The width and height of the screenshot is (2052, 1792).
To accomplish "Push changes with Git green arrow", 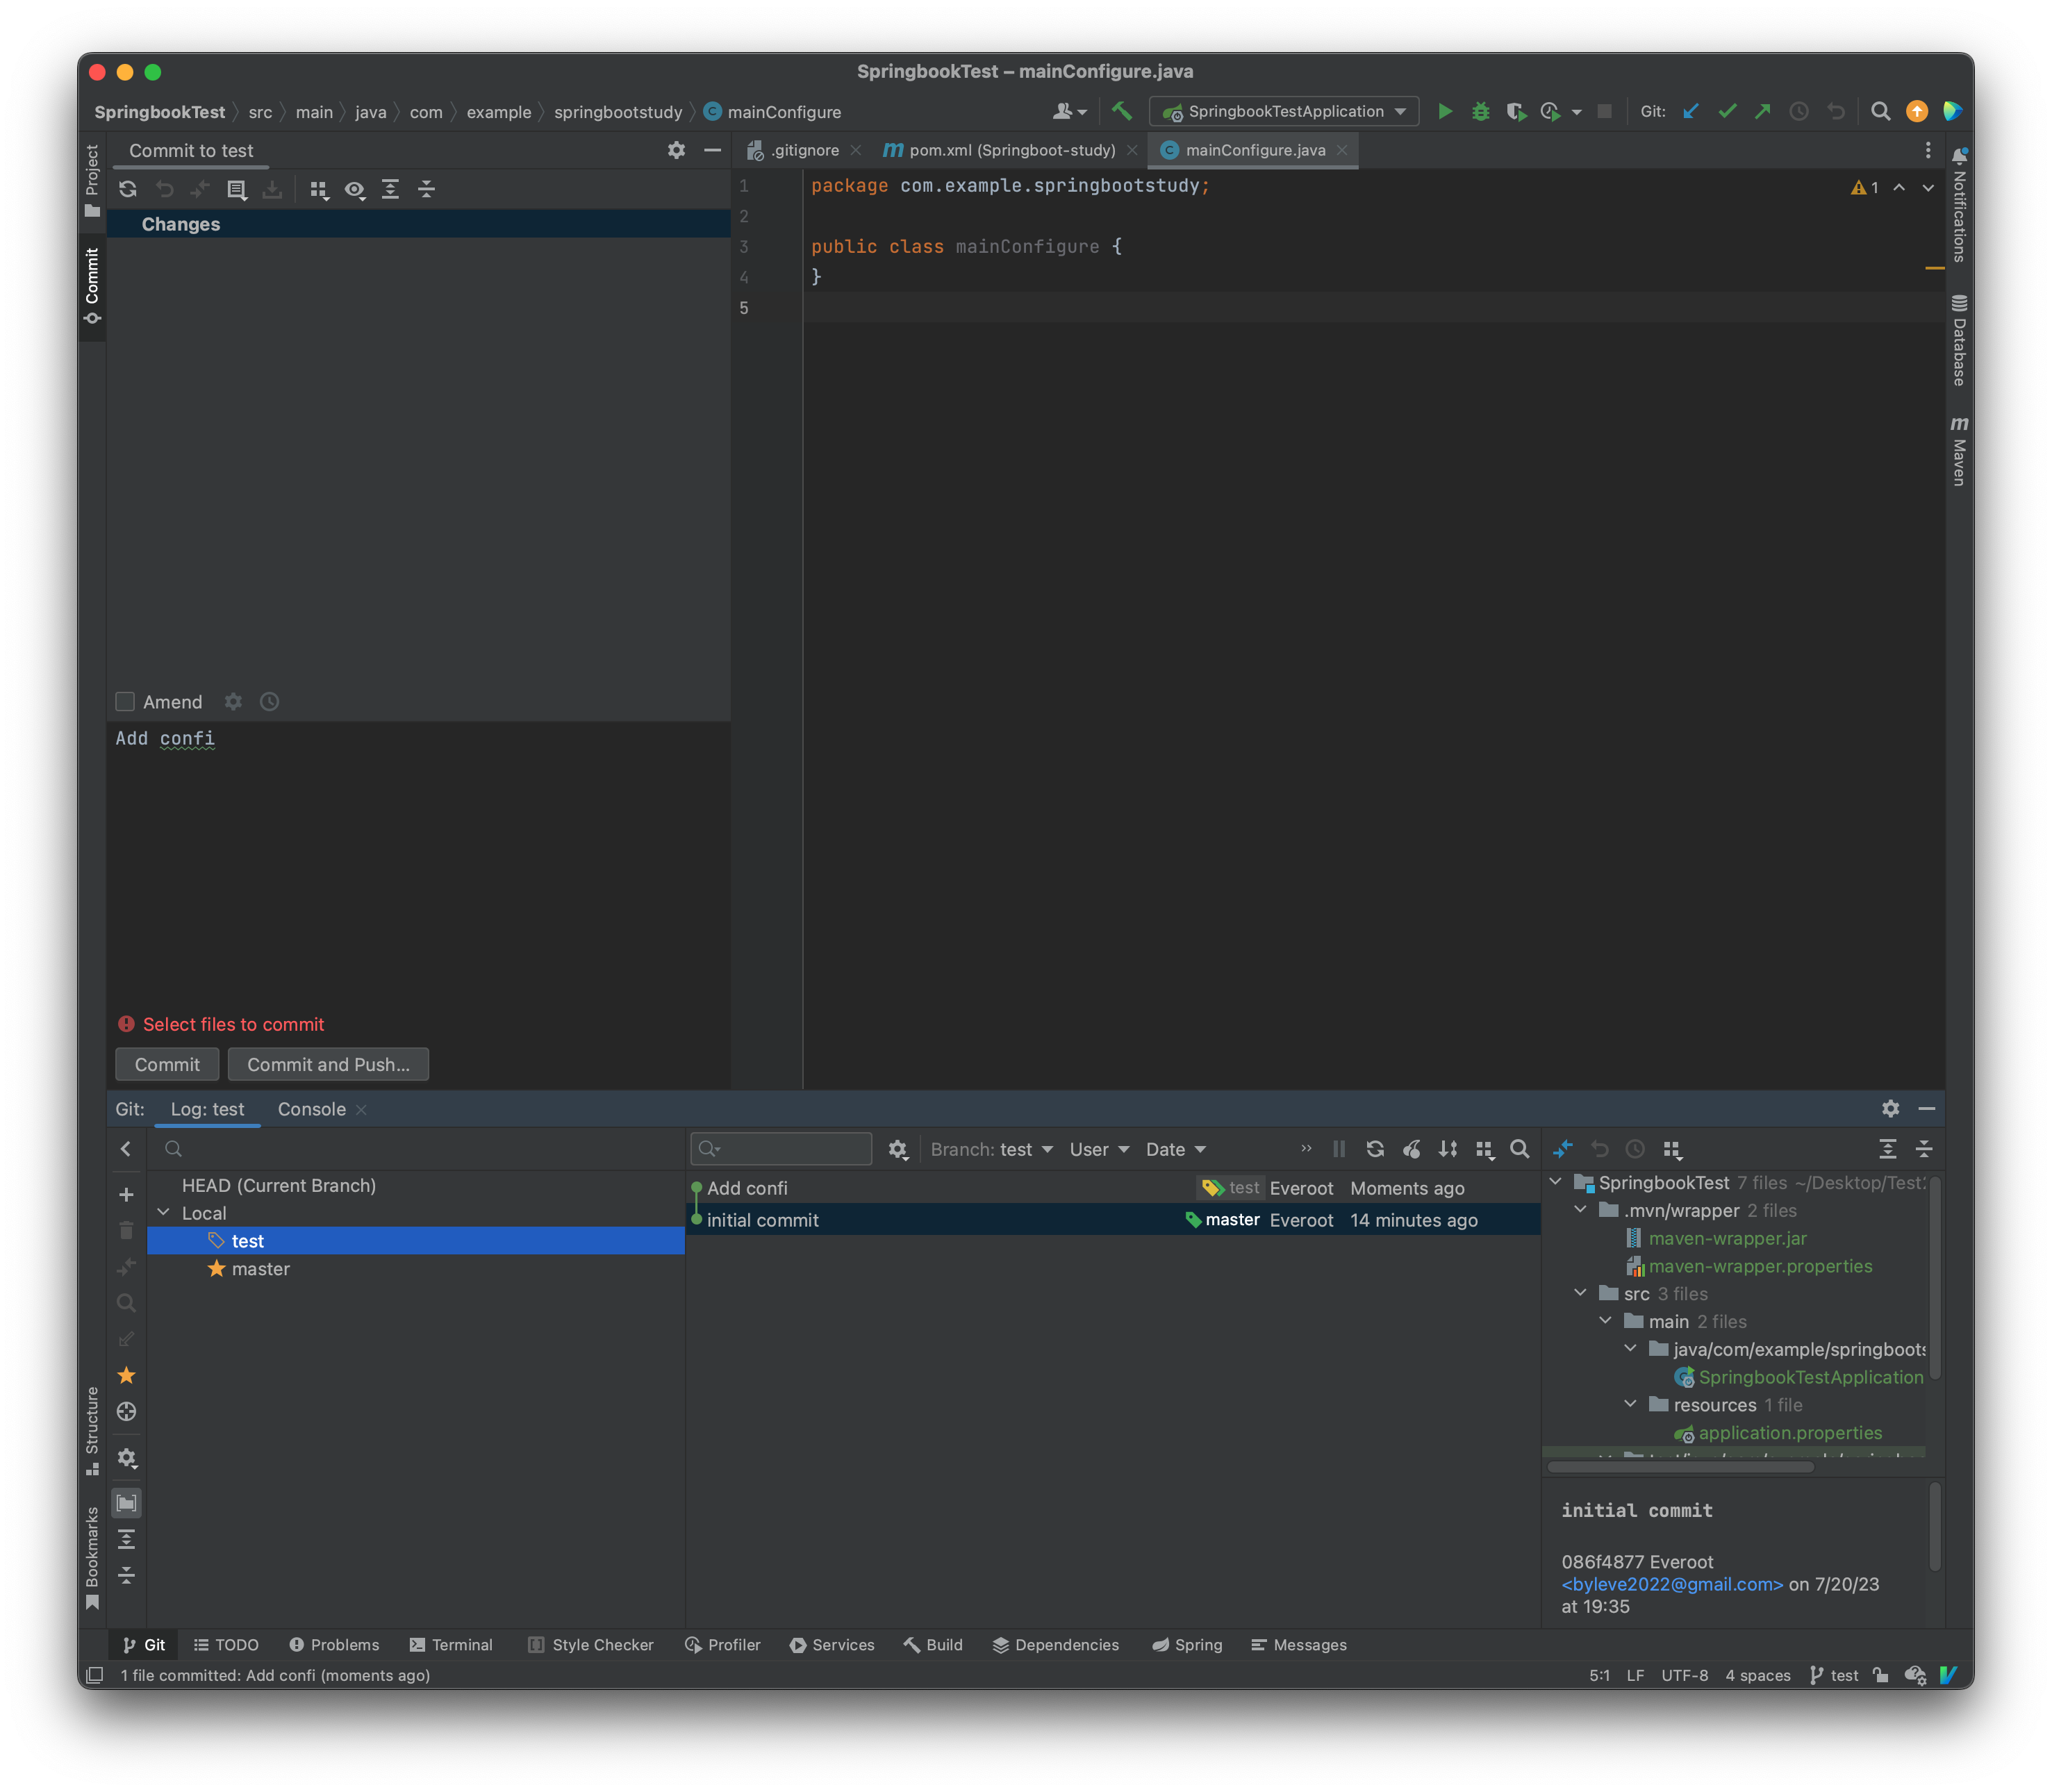I will coord(1762,112).
